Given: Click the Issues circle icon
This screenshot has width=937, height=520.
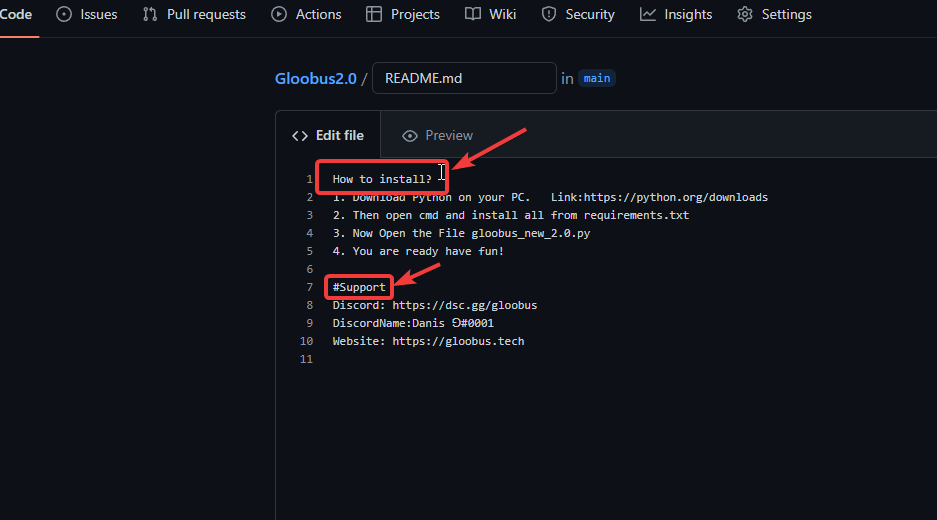Looking at the screenshot, I should tap(64, 14).
